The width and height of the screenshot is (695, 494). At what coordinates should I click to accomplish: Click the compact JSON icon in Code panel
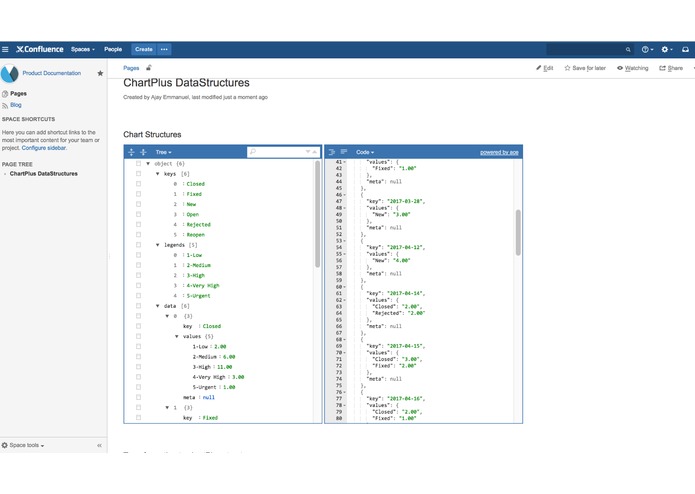click(344, 152)
